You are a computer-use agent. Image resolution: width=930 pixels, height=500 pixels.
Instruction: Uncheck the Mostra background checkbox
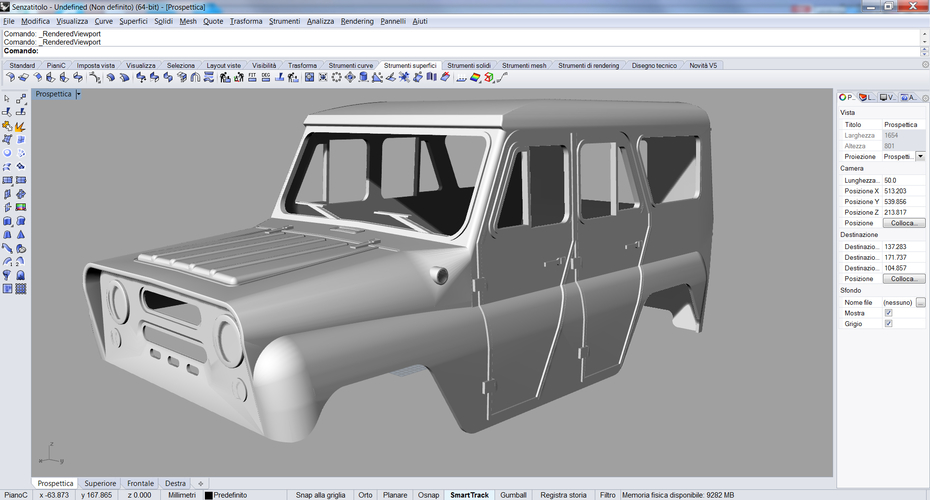888,313
